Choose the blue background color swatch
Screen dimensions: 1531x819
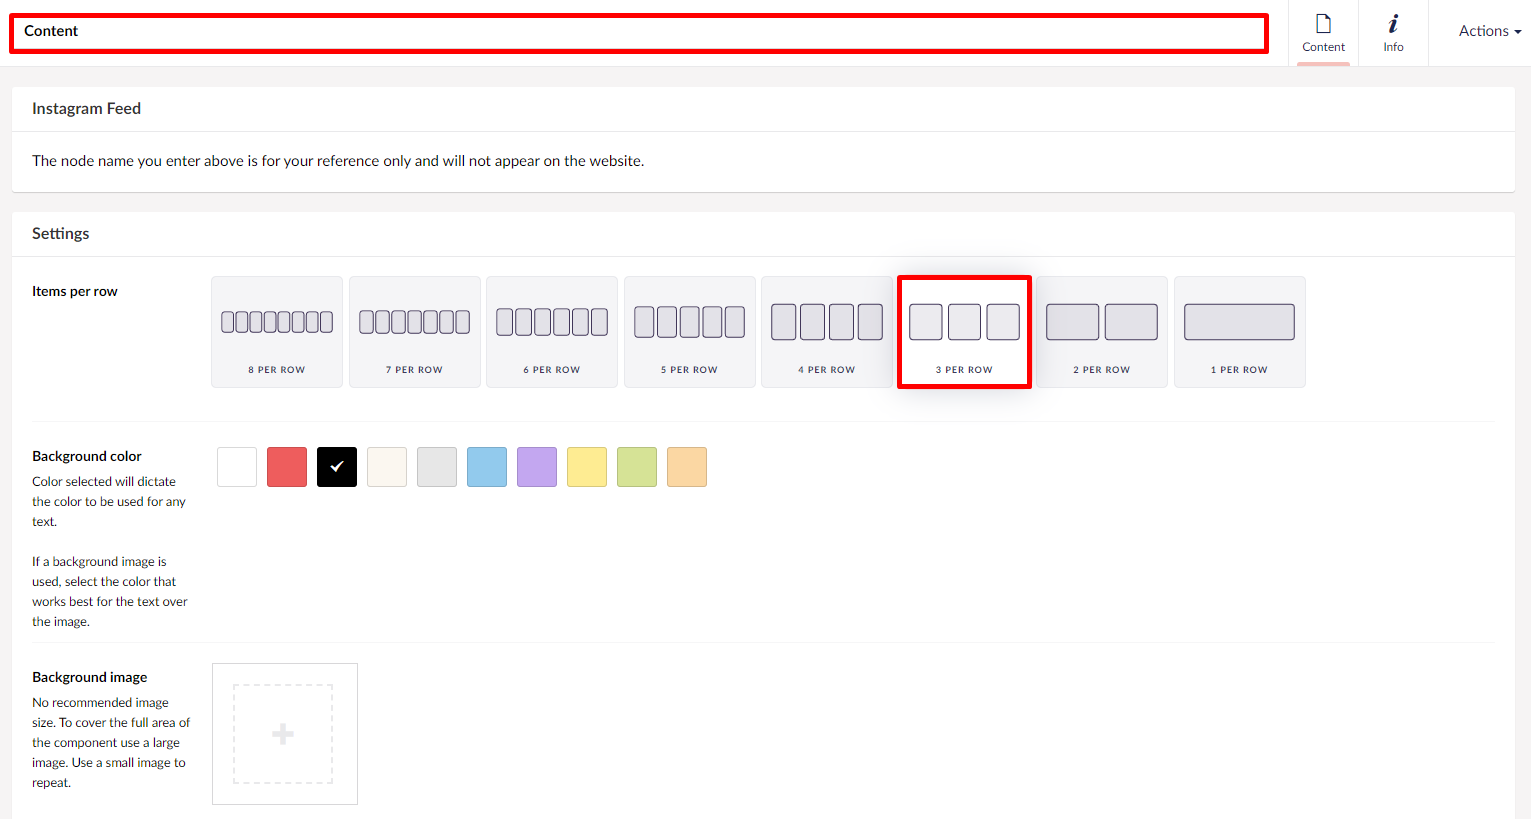(487, 467)
